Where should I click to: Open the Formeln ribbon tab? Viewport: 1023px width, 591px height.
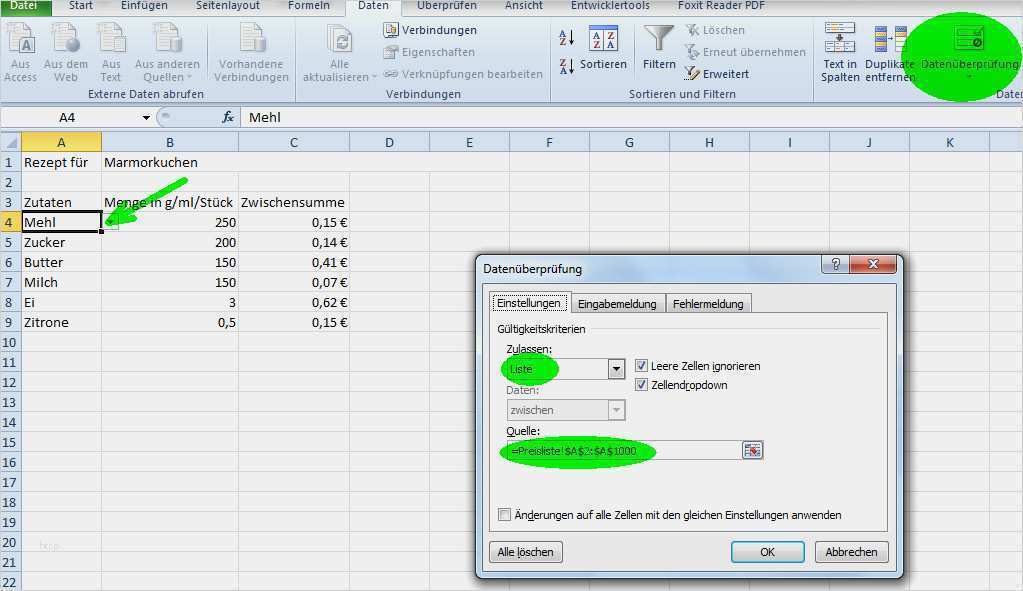pos(309,6)
